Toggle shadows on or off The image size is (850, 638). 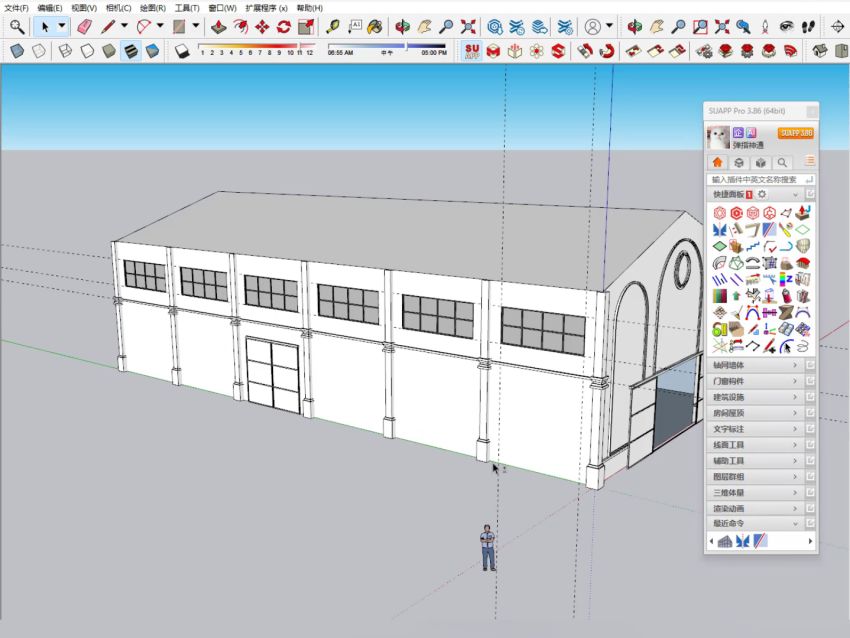pos(182,51)
